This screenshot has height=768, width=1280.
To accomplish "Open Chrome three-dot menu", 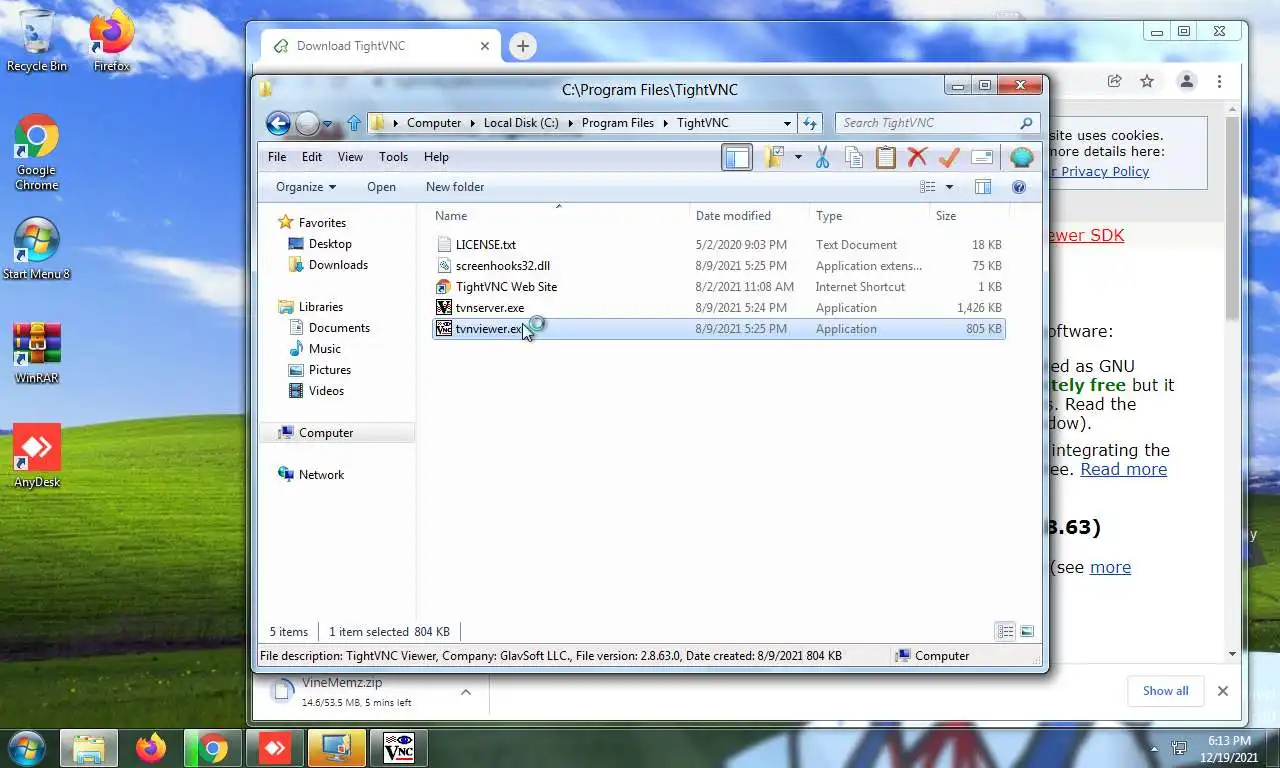I will click(x=1219, y=82).
